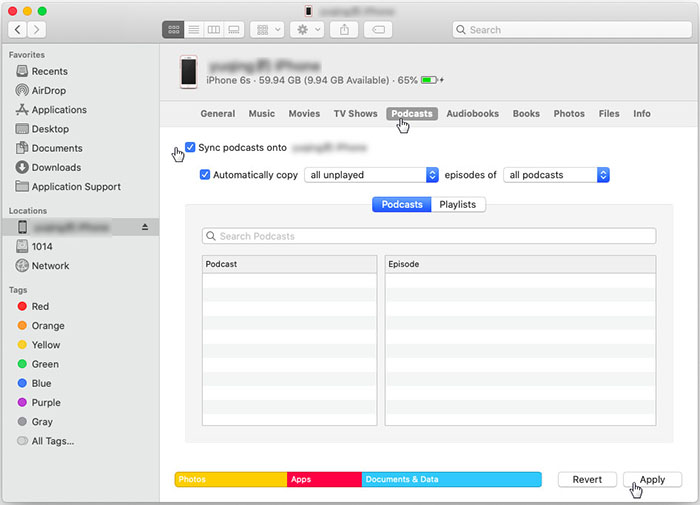Open the Files tab
Screen dimensions: 700x505
point(609,113)
